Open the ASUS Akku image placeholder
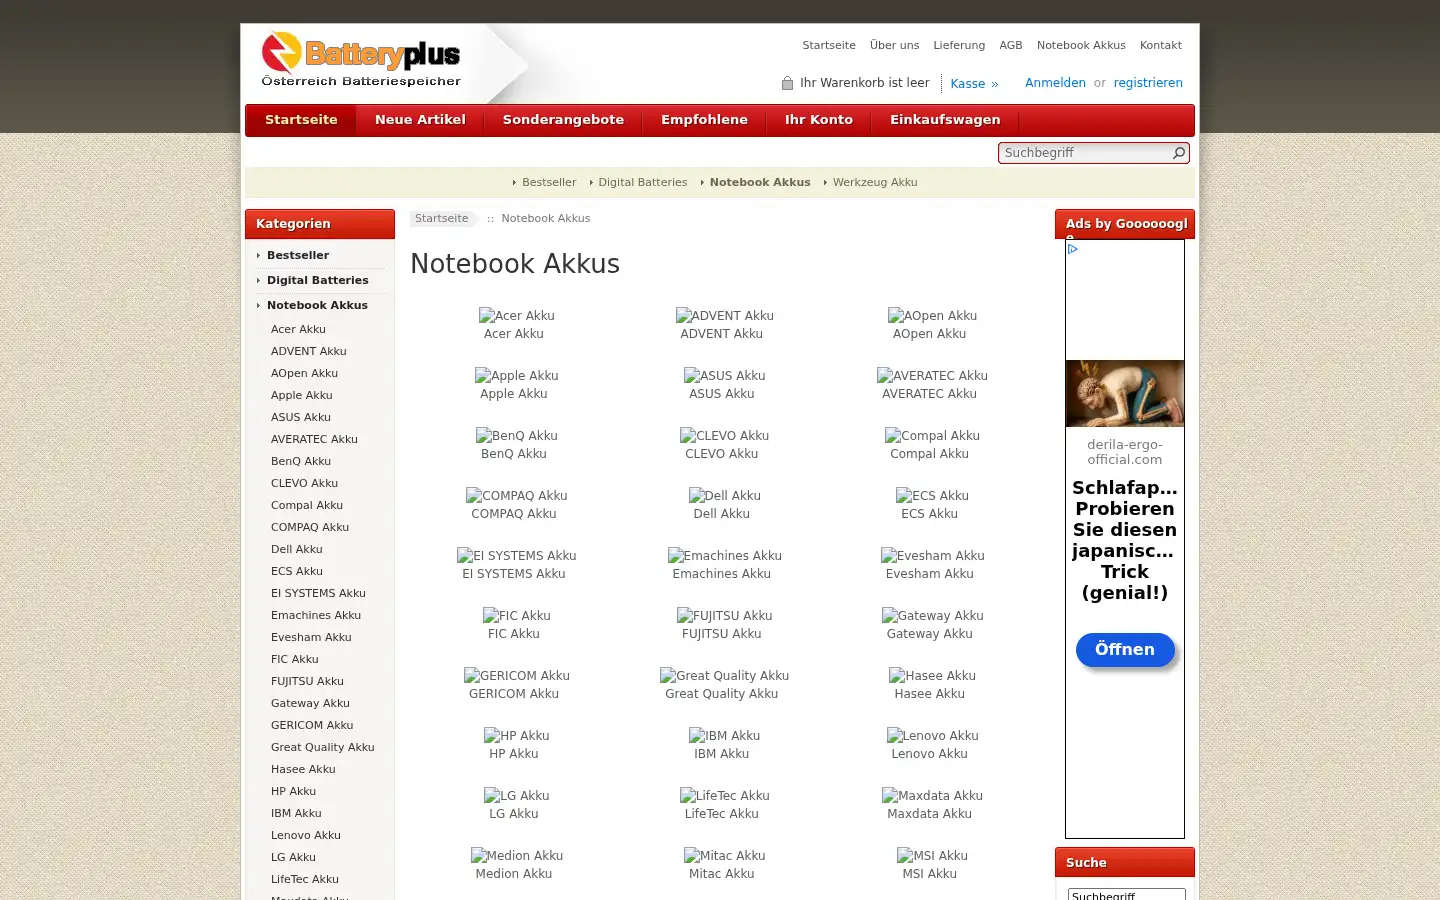 click(x=725, y=376)
